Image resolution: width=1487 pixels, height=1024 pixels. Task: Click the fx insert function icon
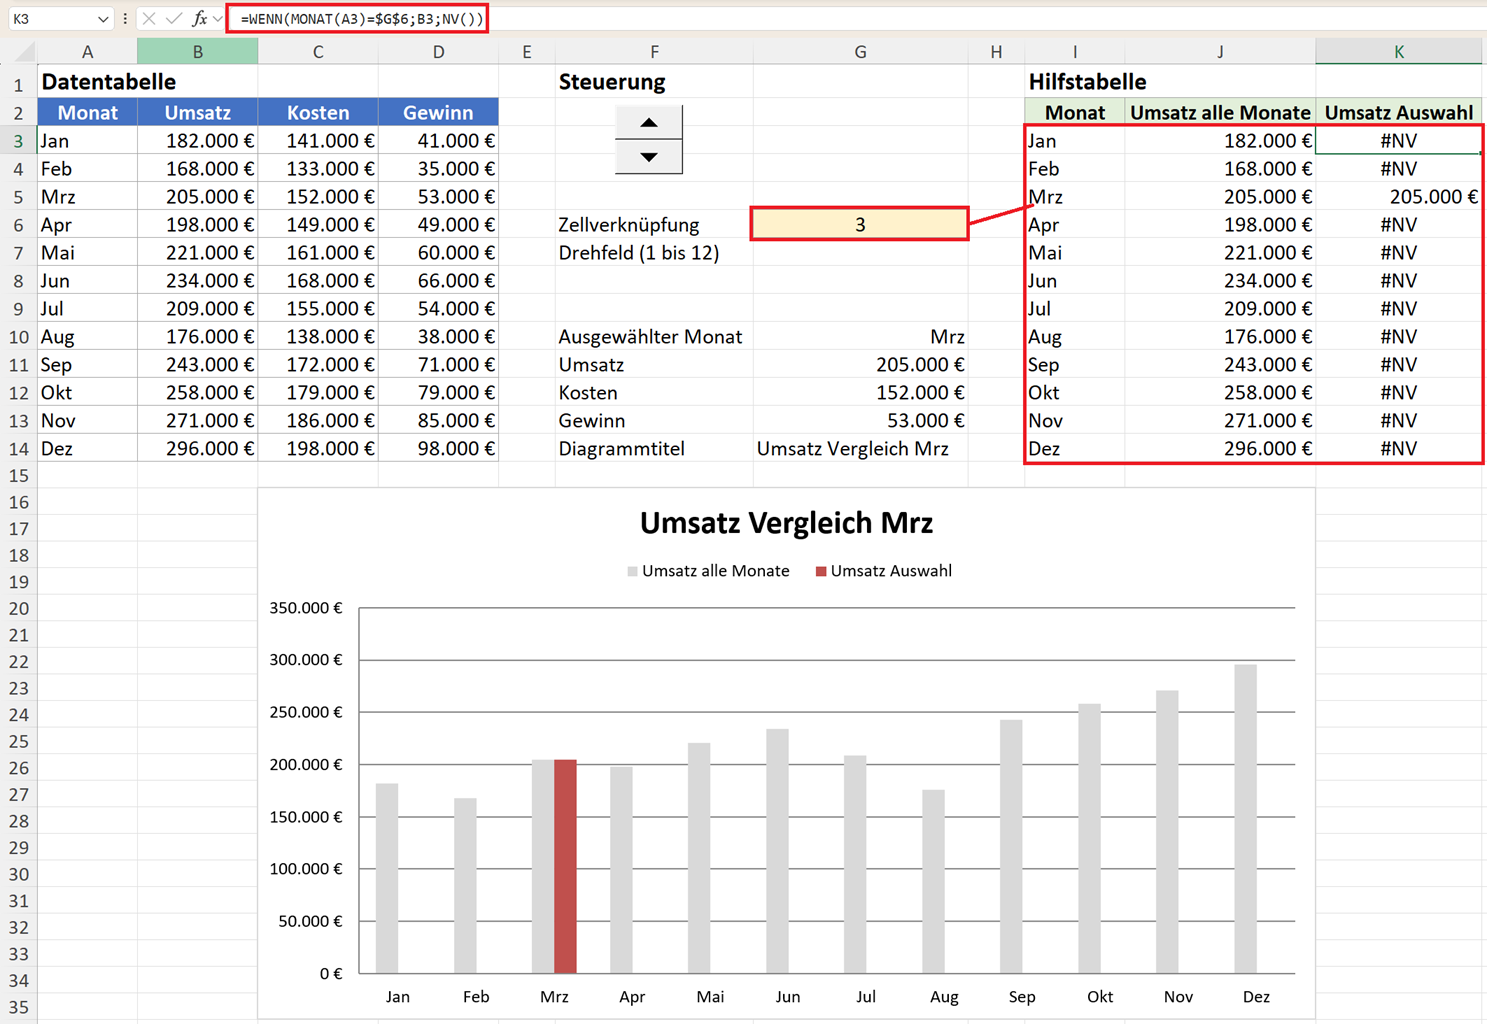[200, 19]
